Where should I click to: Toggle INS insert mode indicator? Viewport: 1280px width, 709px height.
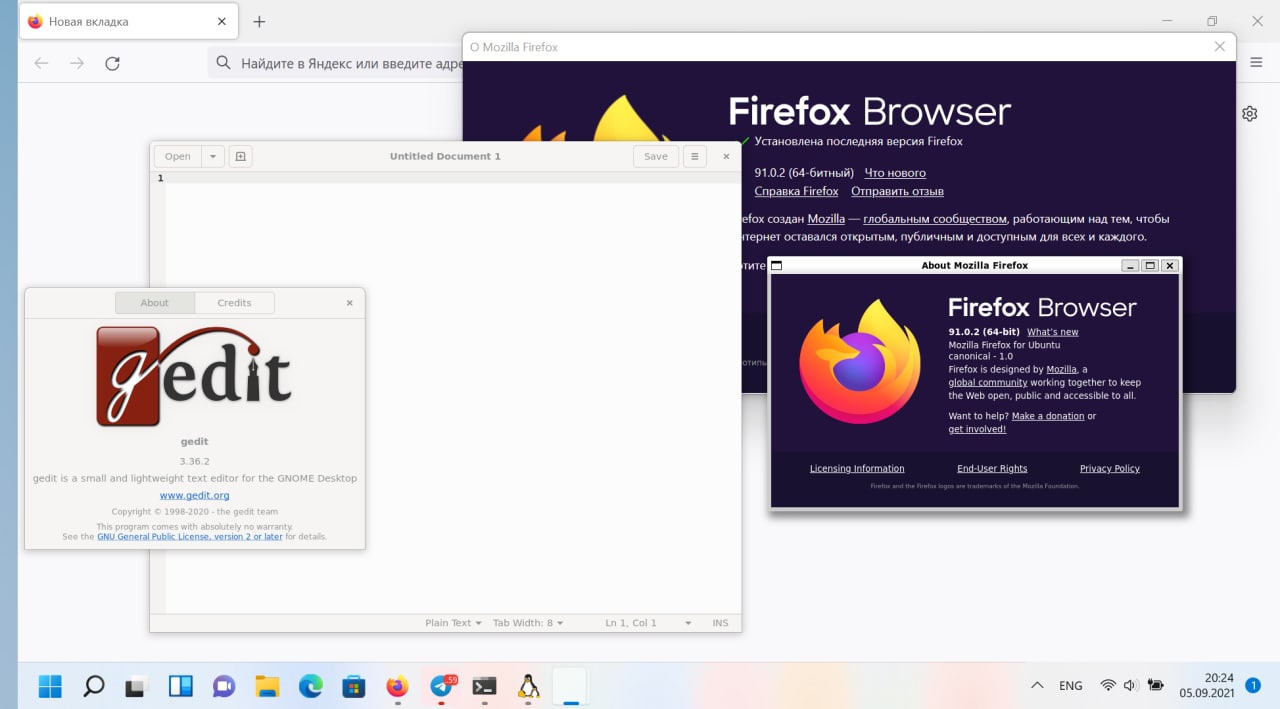pyautogui.click(x=720, y=623)
